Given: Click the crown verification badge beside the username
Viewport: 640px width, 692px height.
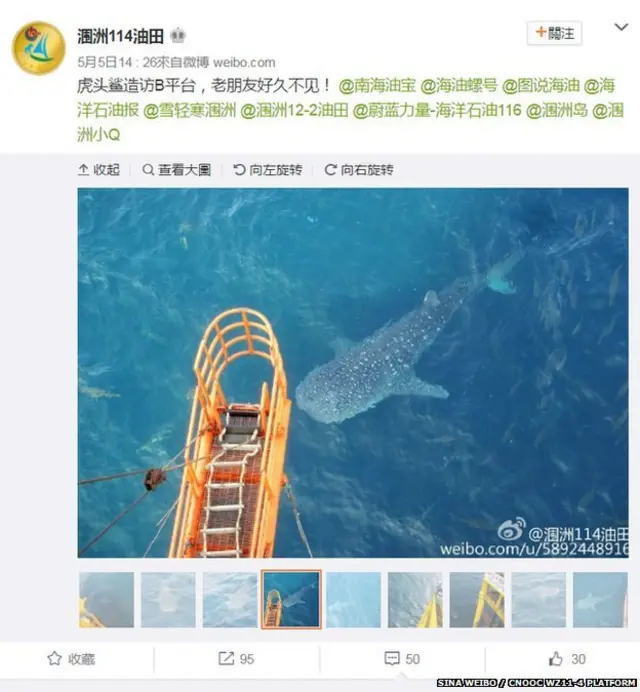Looking at the screenshot, I should click(x=177, y=35).
